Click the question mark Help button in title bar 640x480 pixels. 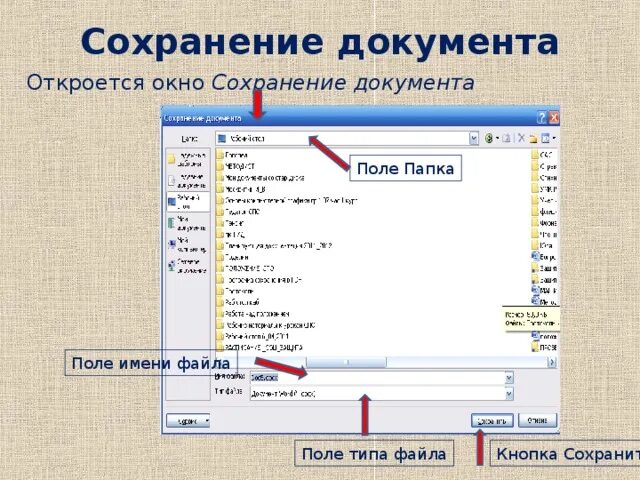click(541, 118)
